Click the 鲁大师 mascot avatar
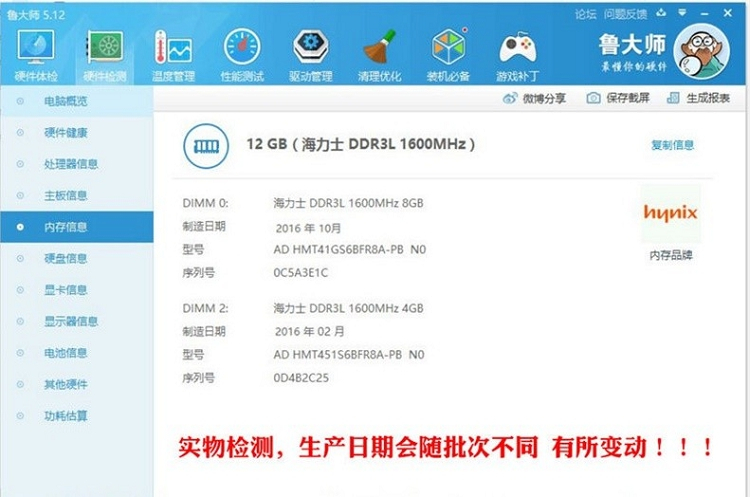750x497 pixels. tap(701, 51)
